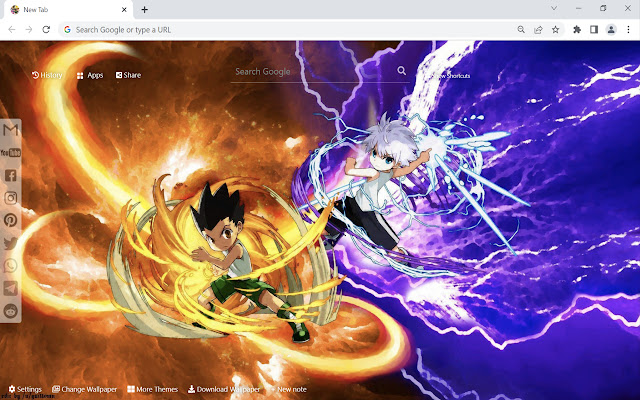Open Instagram sidebar shortcut
The width and height of the screenshot is (640, 400).
(11, 198)
